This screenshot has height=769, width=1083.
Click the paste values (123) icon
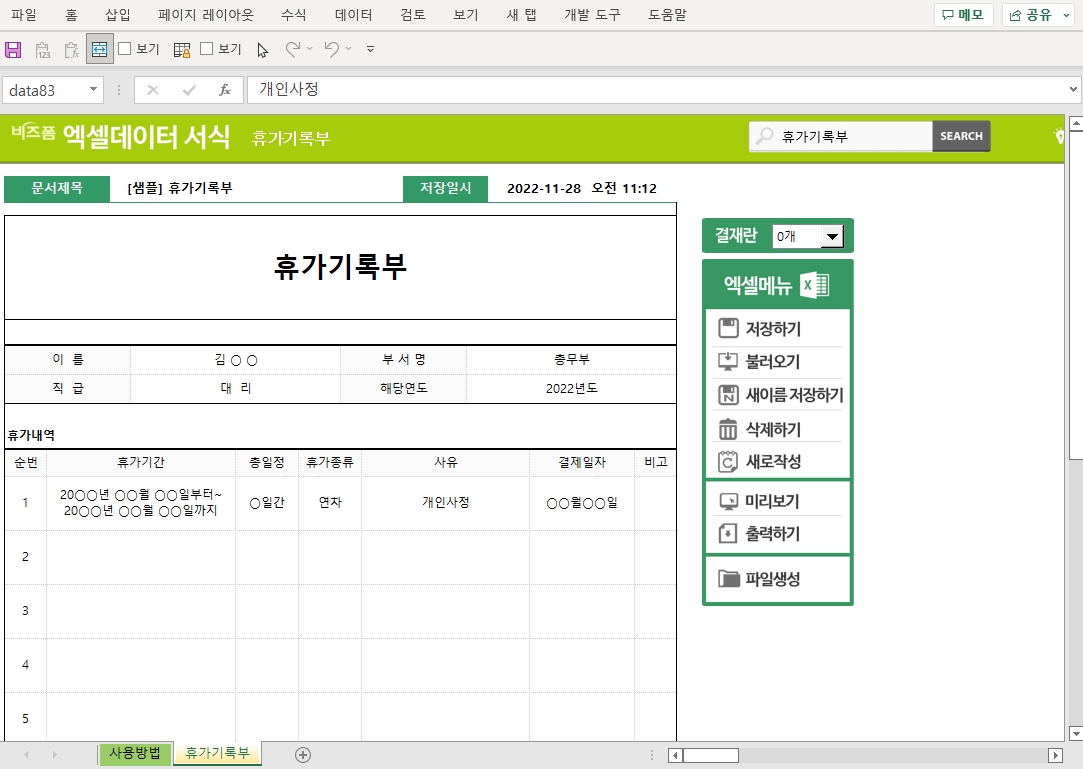pyautogui.click(x=43, y=49)
